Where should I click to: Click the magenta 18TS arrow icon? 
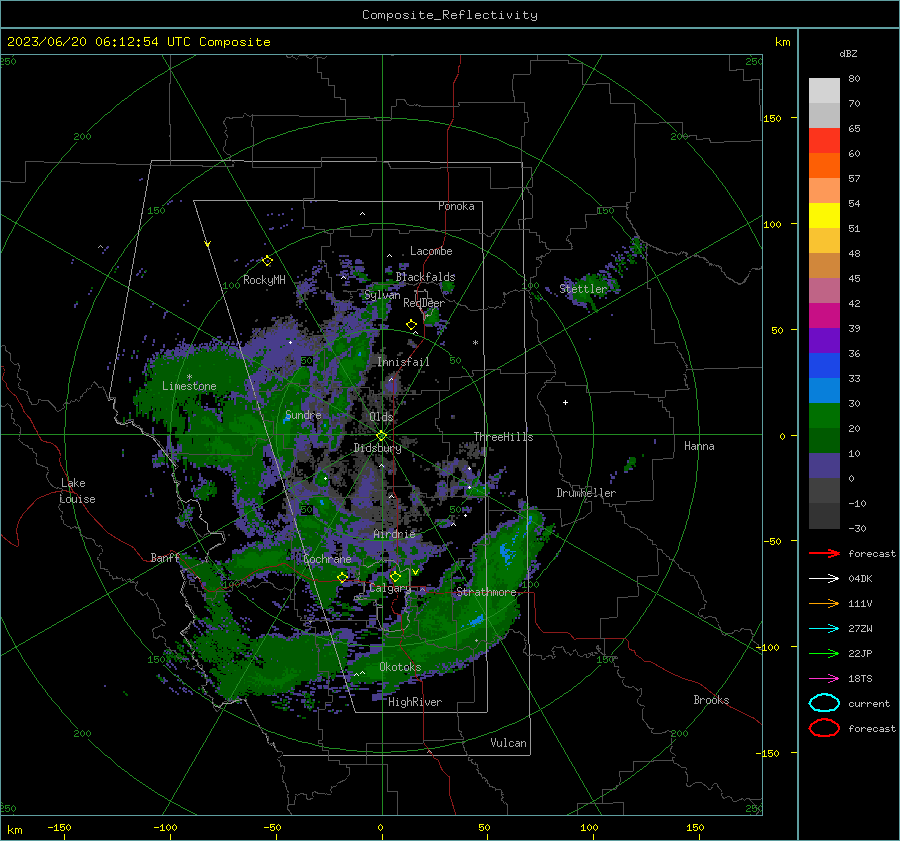click(x=824, y=679)
